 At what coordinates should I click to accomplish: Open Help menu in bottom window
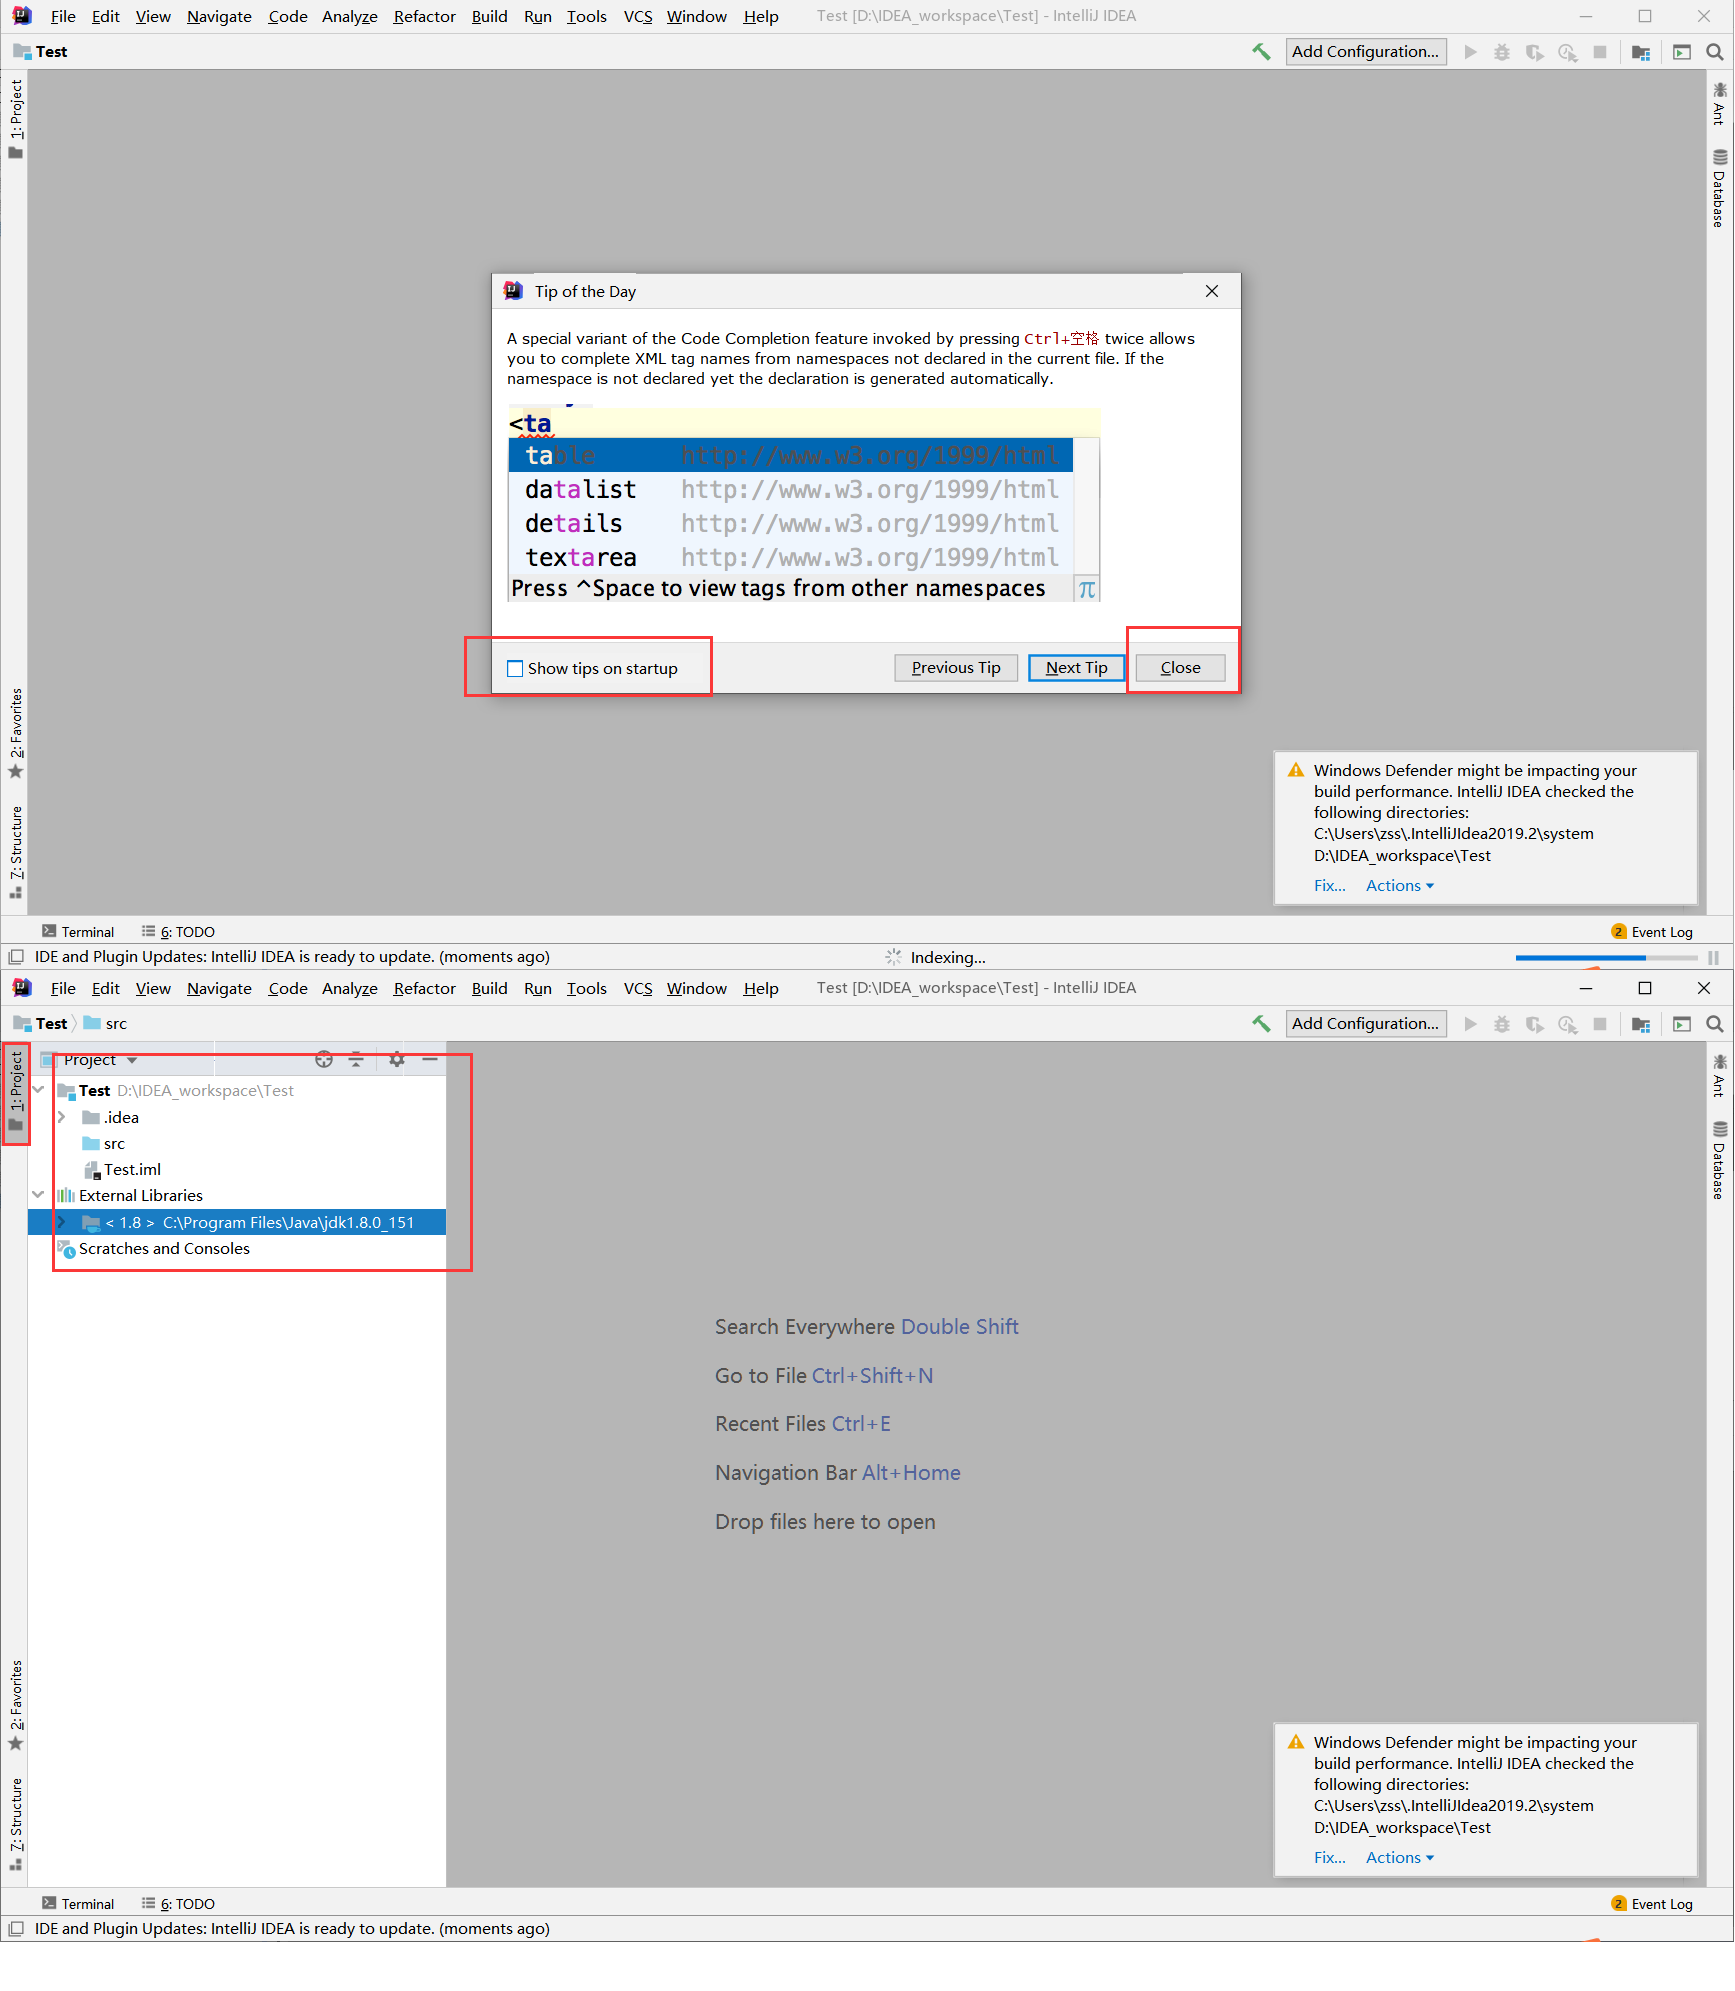[x=761, y=988]
